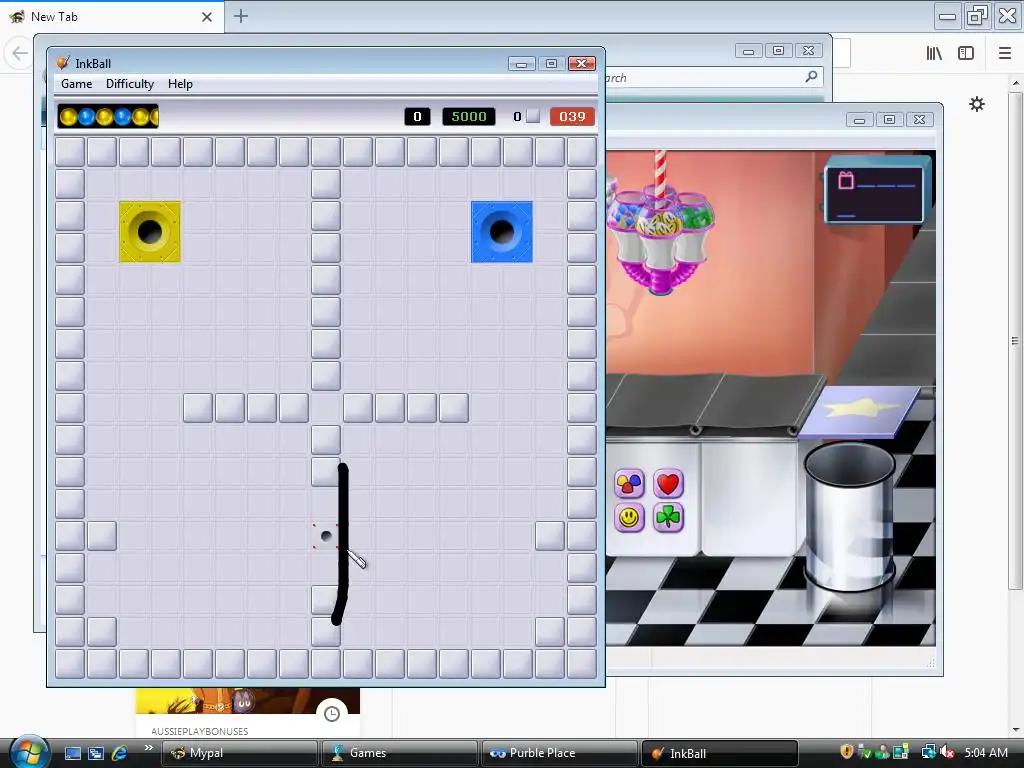The width and height of the screenshot is (1024, 768).
Task: Minimize the Purble Place window
Action: click(859, 120)
